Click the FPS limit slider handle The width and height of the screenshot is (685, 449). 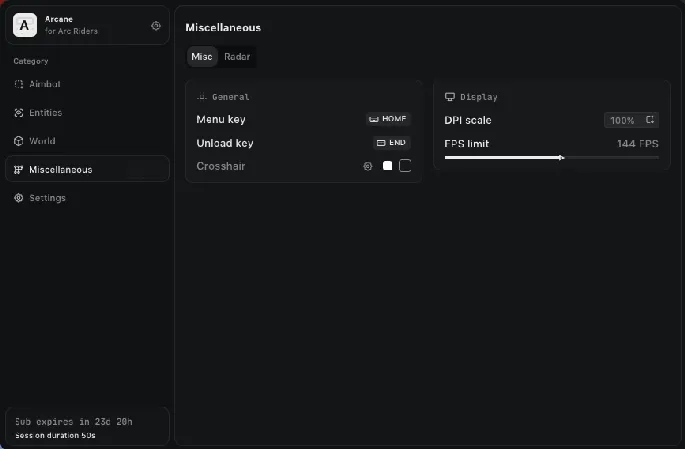pos(561,157)
